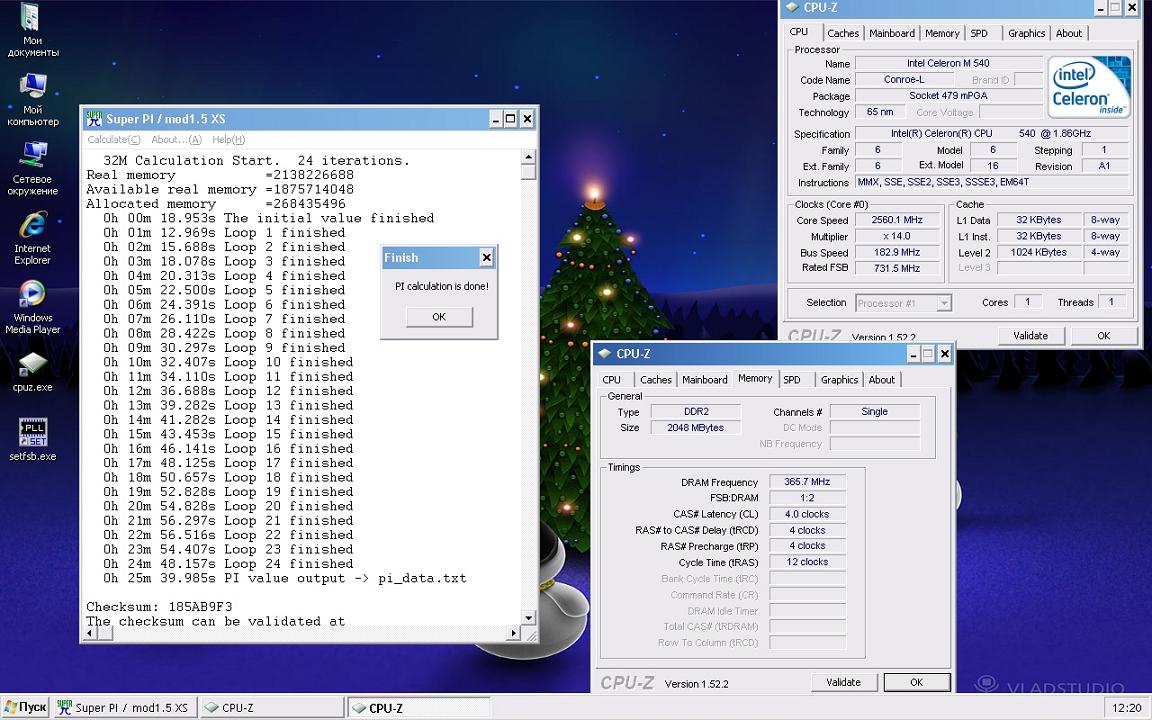Click scroll up arrow in Super PI log
This screenshot has height=720, width=1152.
528,157
